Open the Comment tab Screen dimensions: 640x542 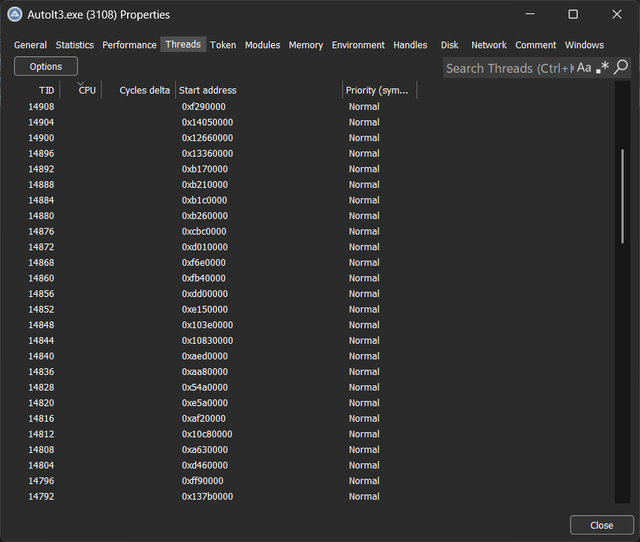(536, 45)
